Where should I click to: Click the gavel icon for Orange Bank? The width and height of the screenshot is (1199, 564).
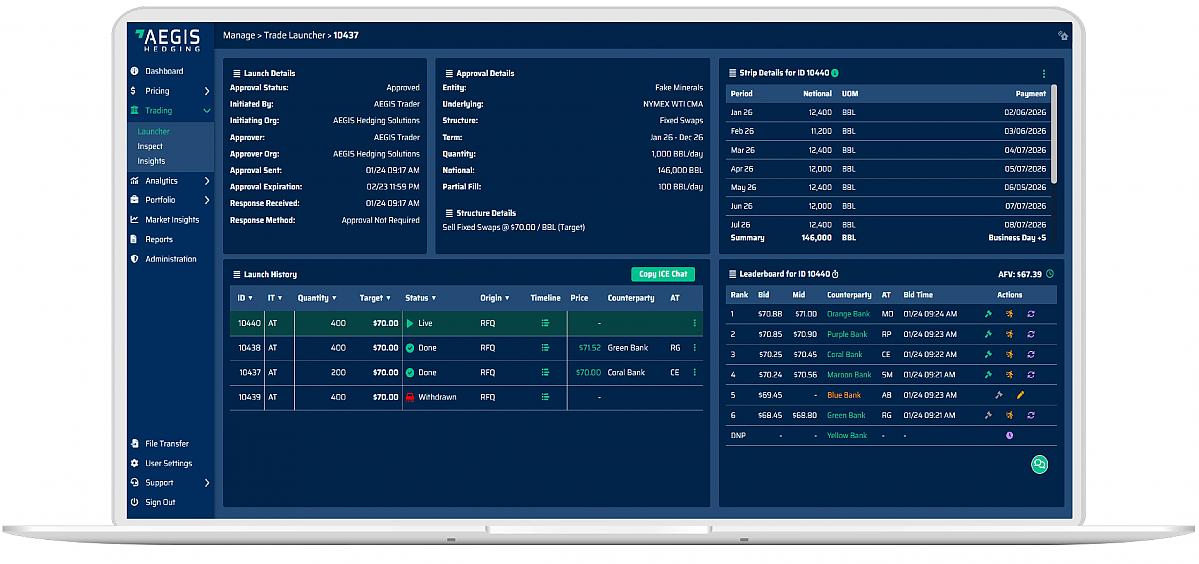coord(988,313)
